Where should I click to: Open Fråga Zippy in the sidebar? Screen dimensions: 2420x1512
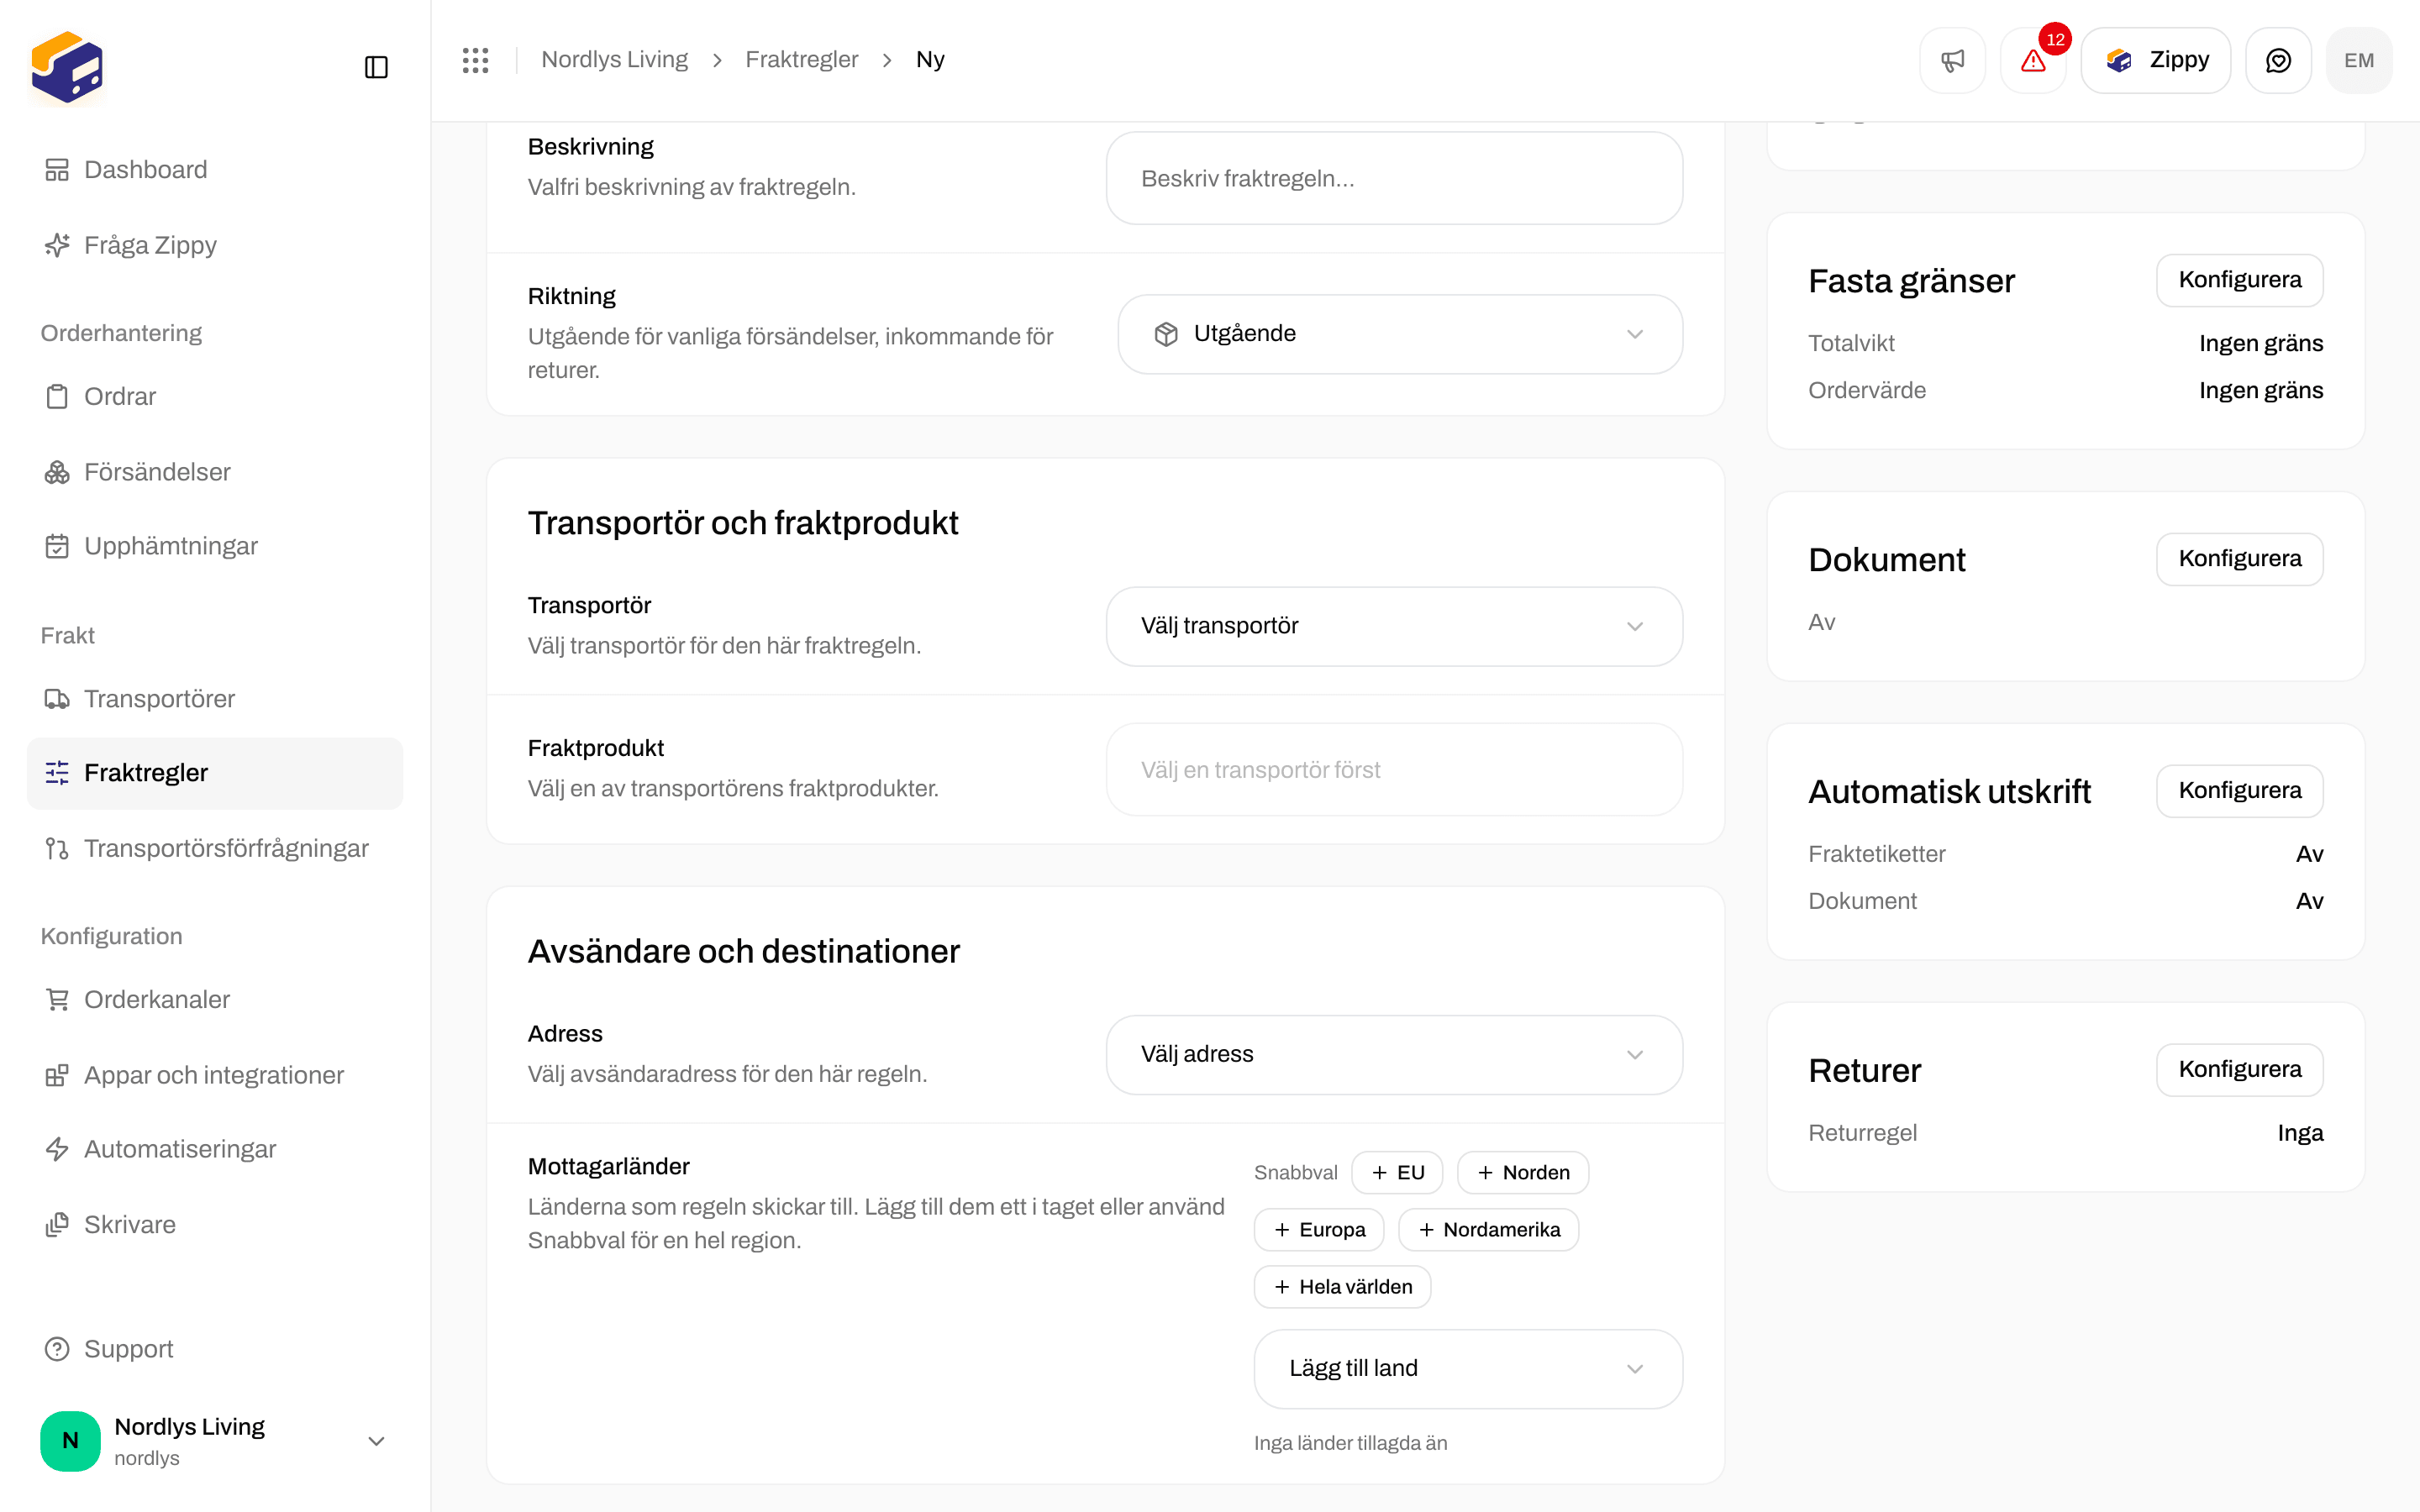(215, 245)
